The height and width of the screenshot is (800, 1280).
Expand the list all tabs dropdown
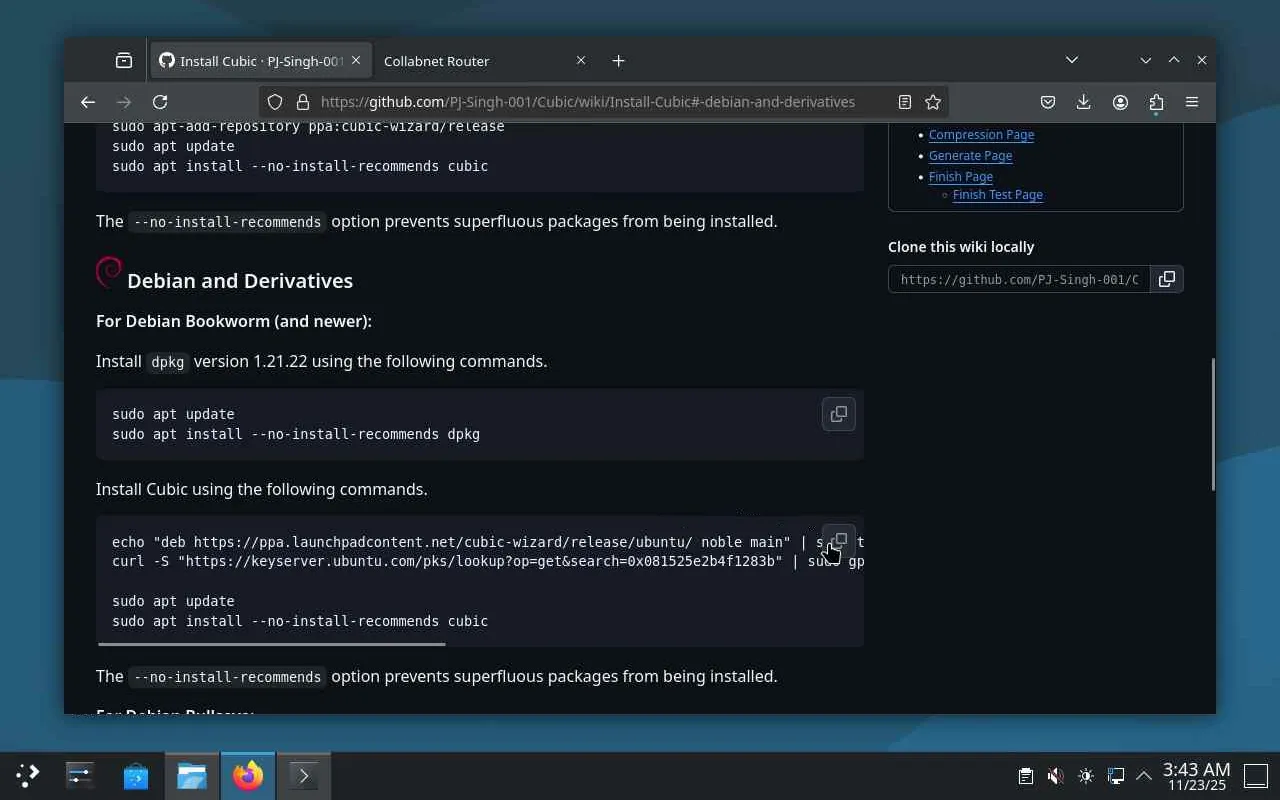pyautogui.click(x=1072, y=60)
